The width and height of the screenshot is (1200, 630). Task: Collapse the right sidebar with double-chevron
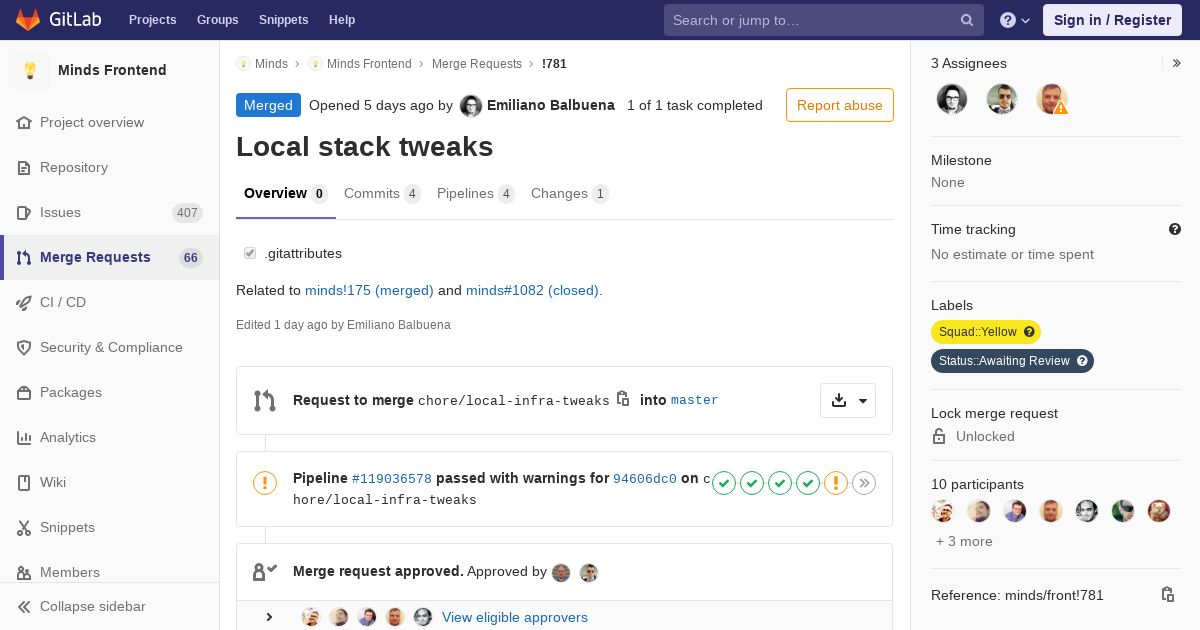click(x=1176, y=63)
